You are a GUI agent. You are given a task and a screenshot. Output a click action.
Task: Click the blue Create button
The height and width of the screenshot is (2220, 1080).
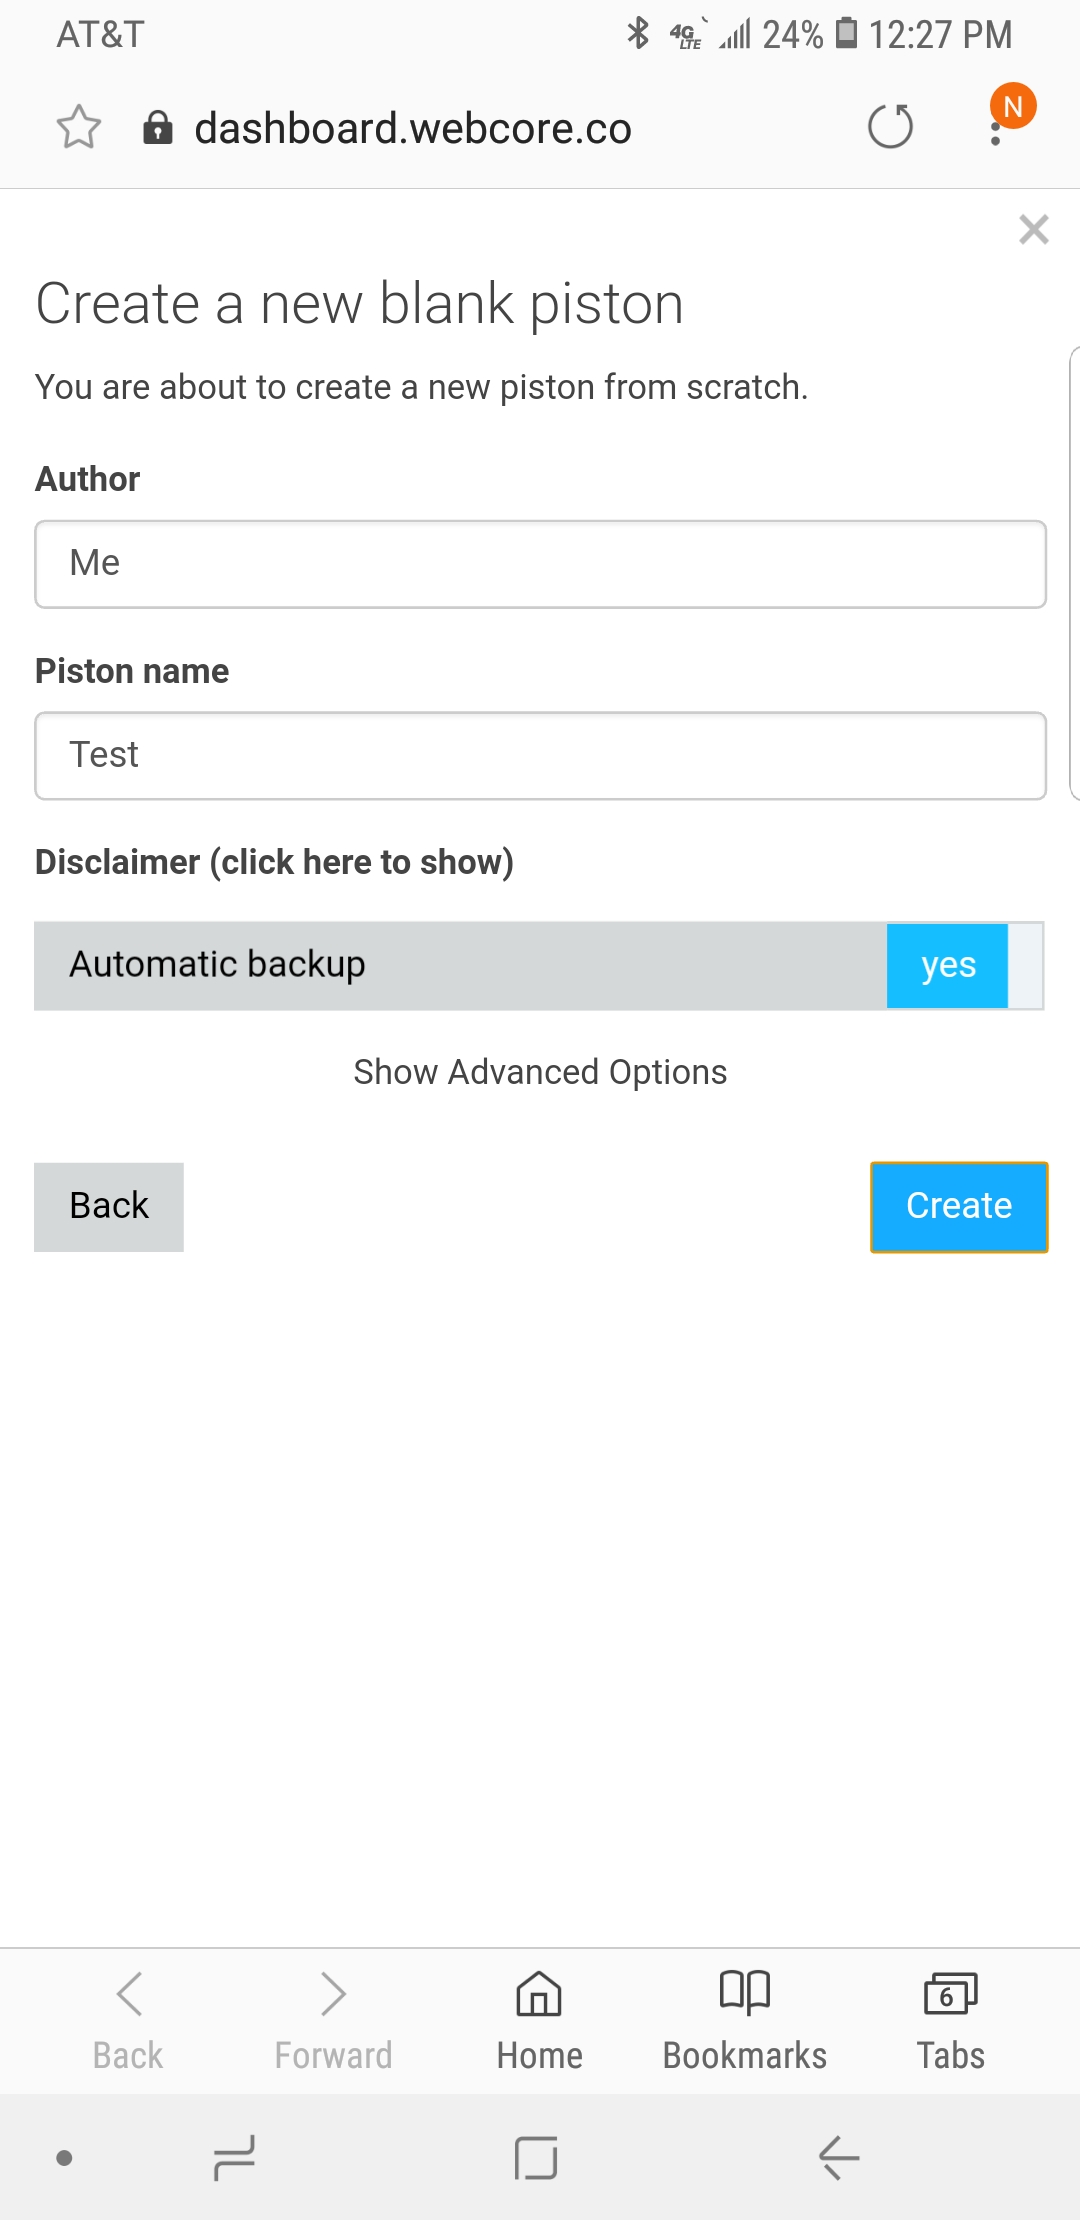pos(959,1206)
